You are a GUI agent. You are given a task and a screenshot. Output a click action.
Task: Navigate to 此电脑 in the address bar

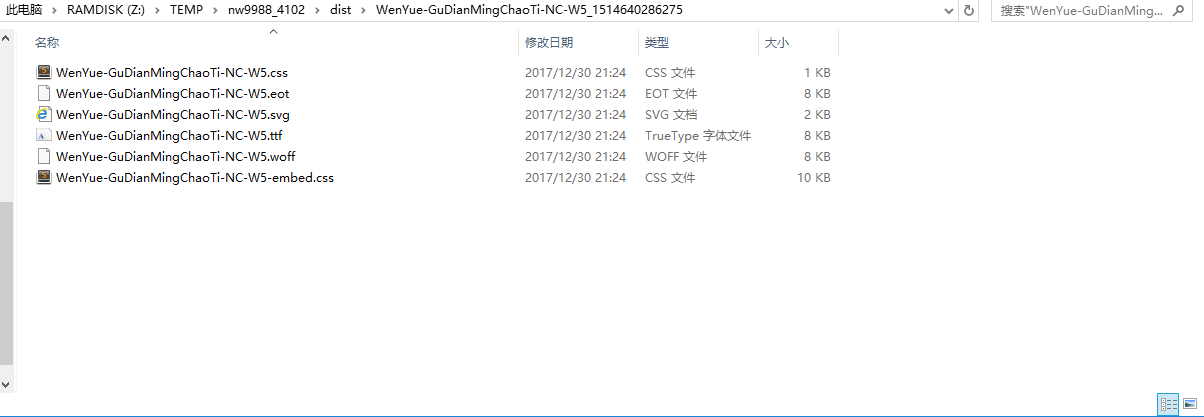pyautogui.click(x=25, y=10)
